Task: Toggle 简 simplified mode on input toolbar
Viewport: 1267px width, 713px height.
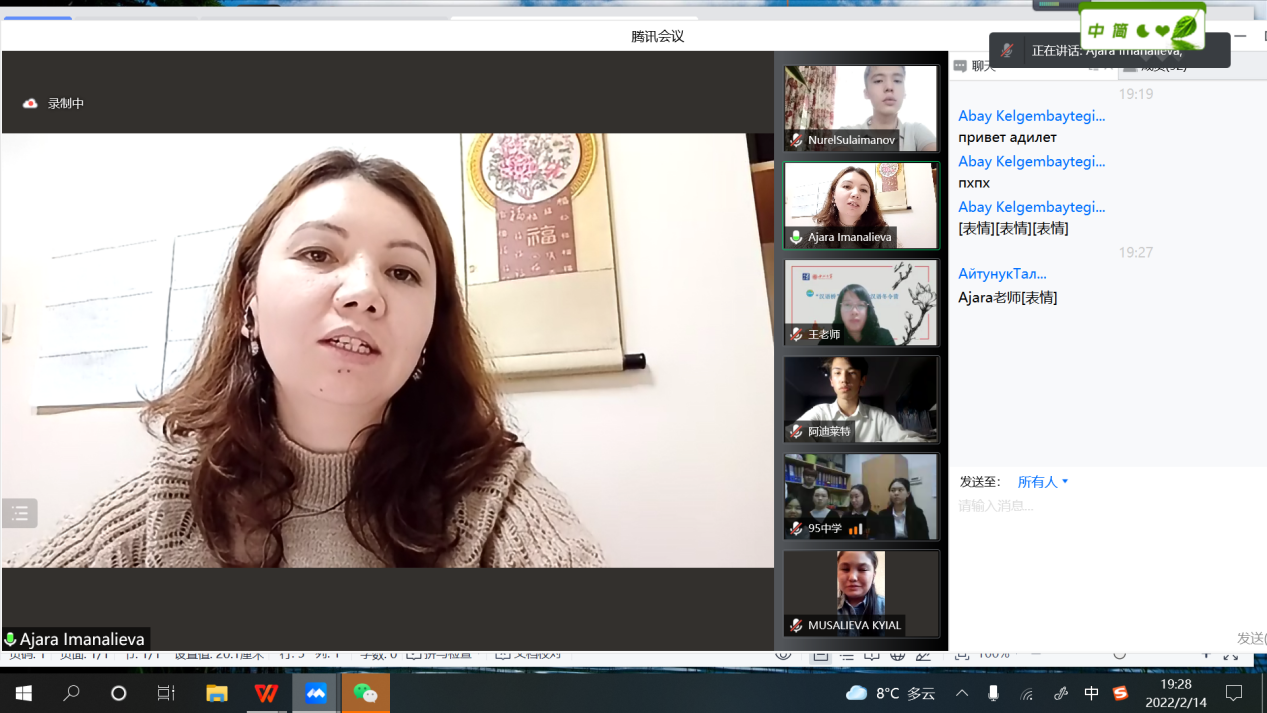Action: [x=1120, y=31]
